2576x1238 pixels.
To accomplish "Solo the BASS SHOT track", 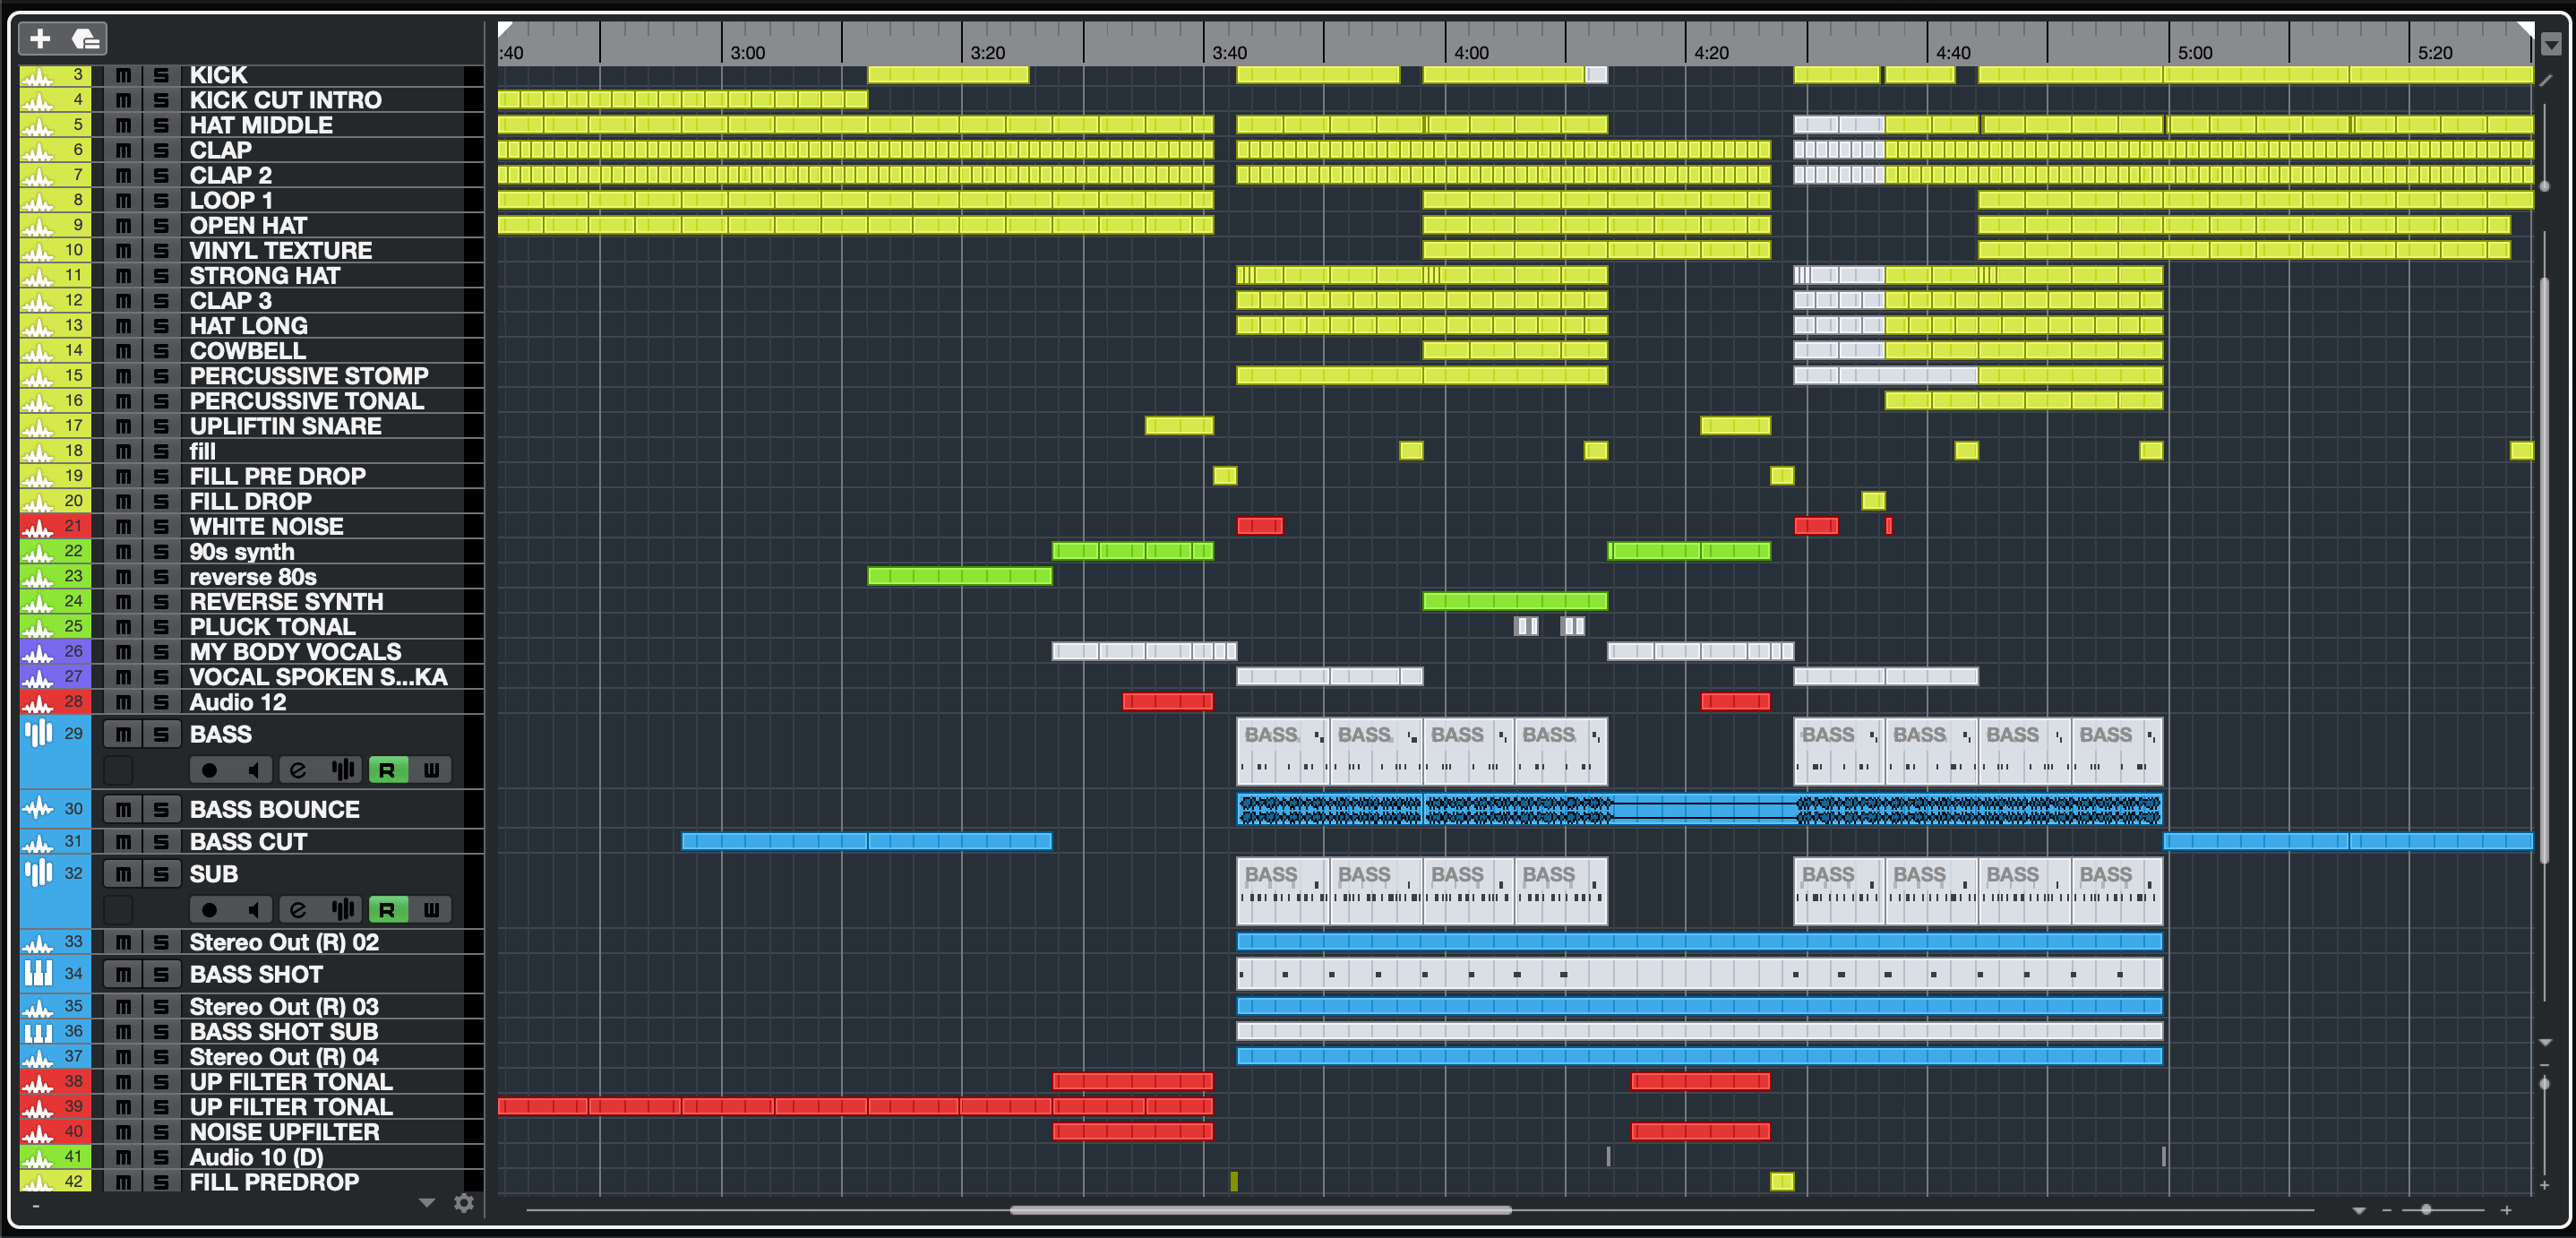I will pos(160,974).
